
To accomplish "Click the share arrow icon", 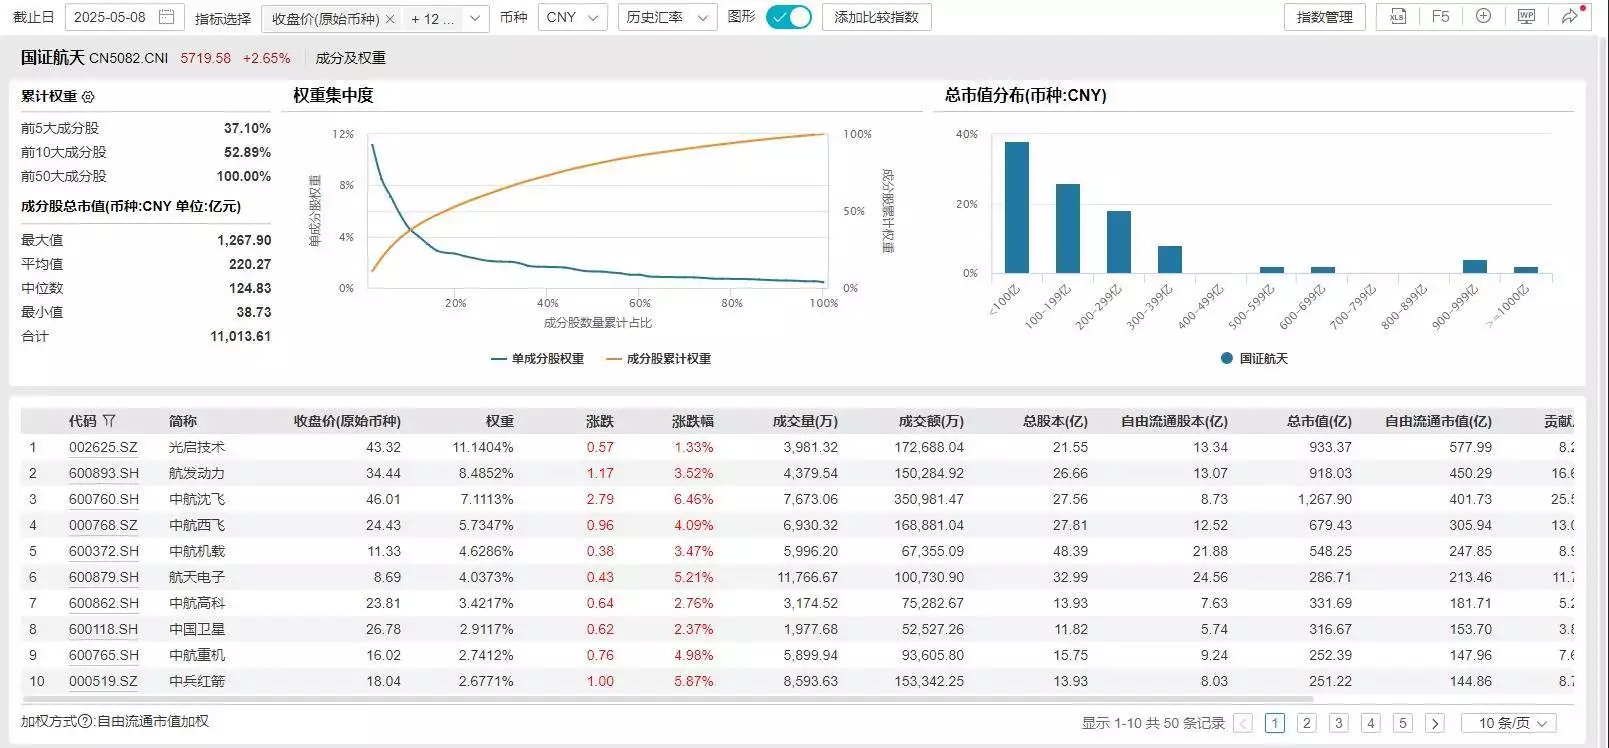I will tap(1570, 16).
